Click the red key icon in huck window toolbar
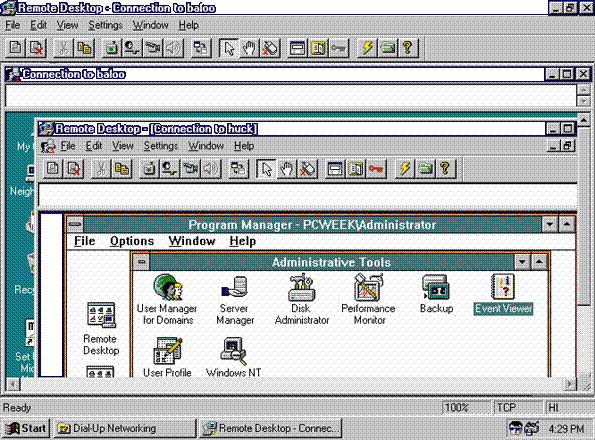This screenshot has width=595, height=440. [x=376, y=169]
